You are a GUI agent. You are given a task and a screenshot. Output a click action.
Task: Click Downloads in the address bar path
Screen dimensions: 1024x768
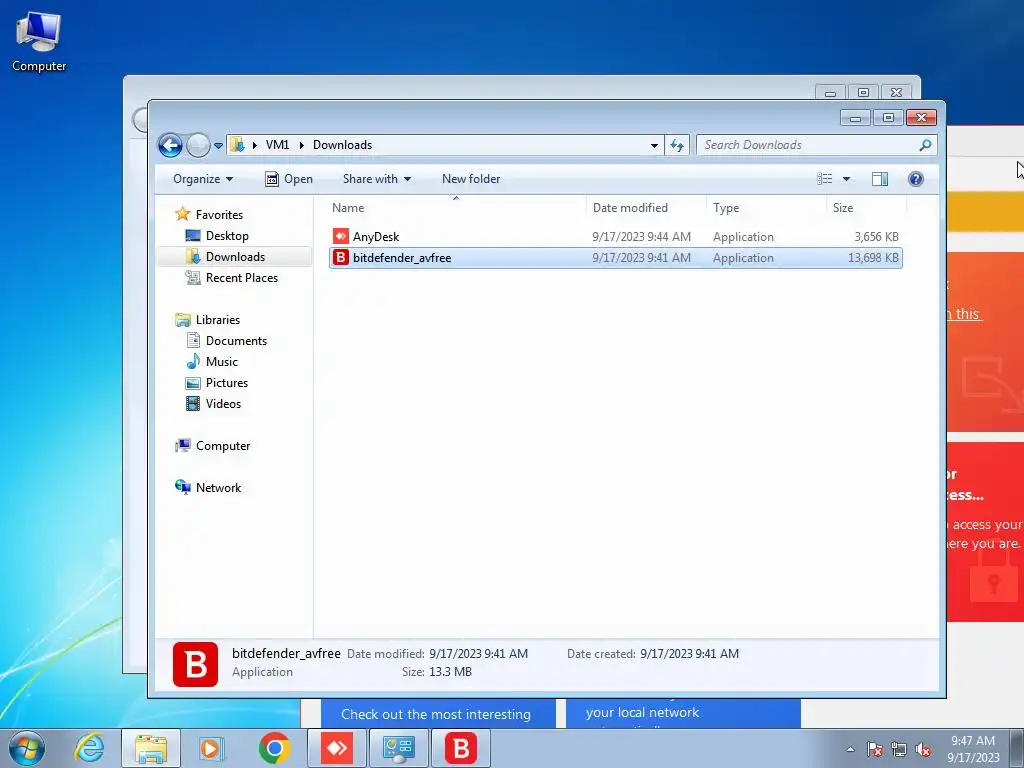(342, 145)
